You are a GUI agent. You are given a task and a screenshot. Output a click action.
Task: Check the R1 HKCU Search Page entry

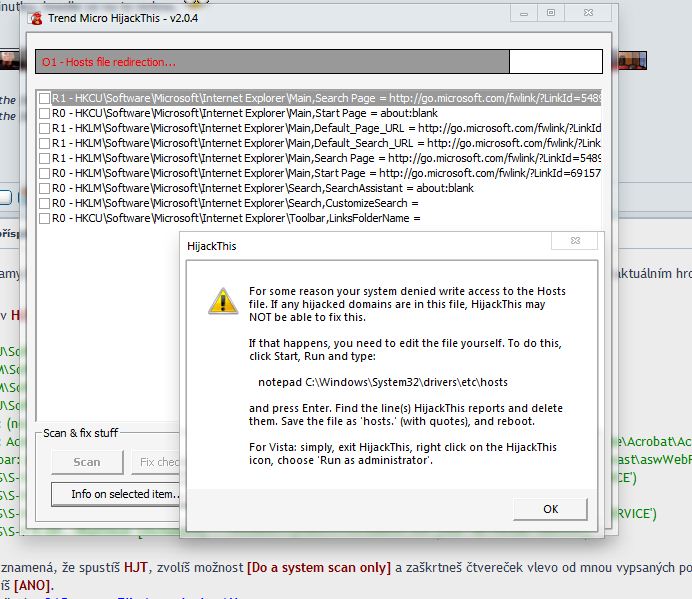(44, 98)
